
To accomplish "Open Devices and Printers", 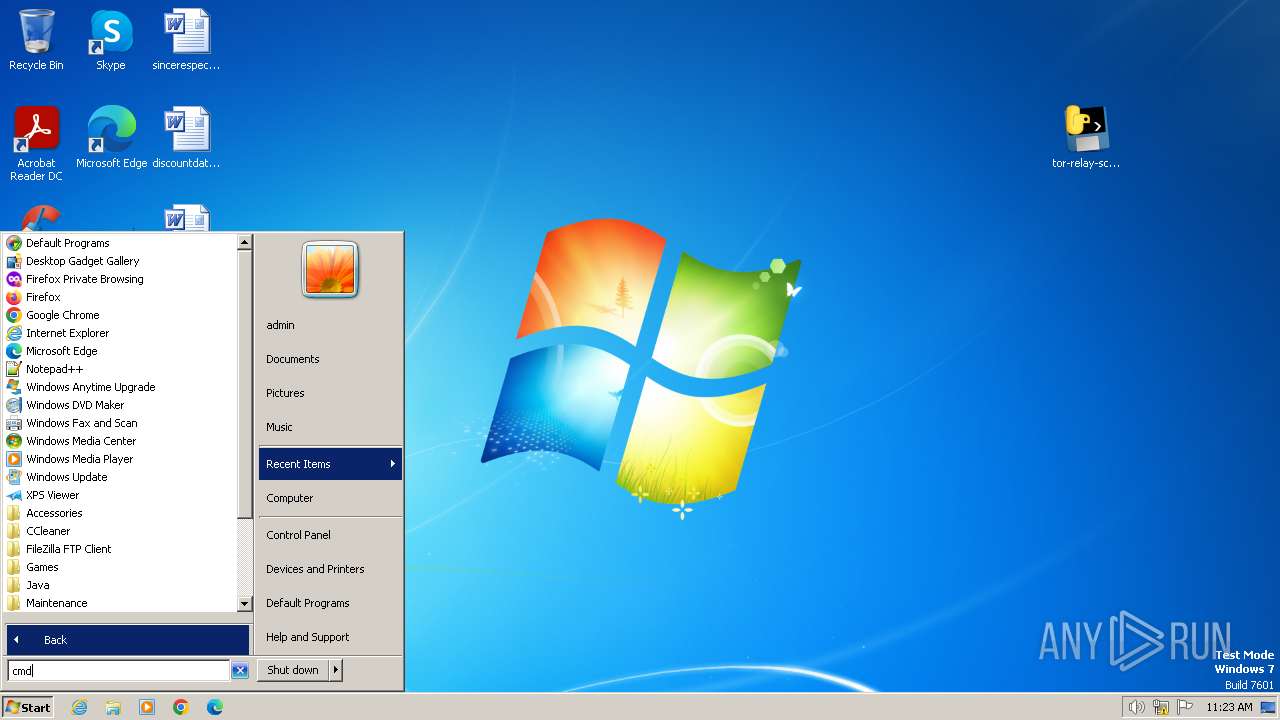I will click(330, 569).
